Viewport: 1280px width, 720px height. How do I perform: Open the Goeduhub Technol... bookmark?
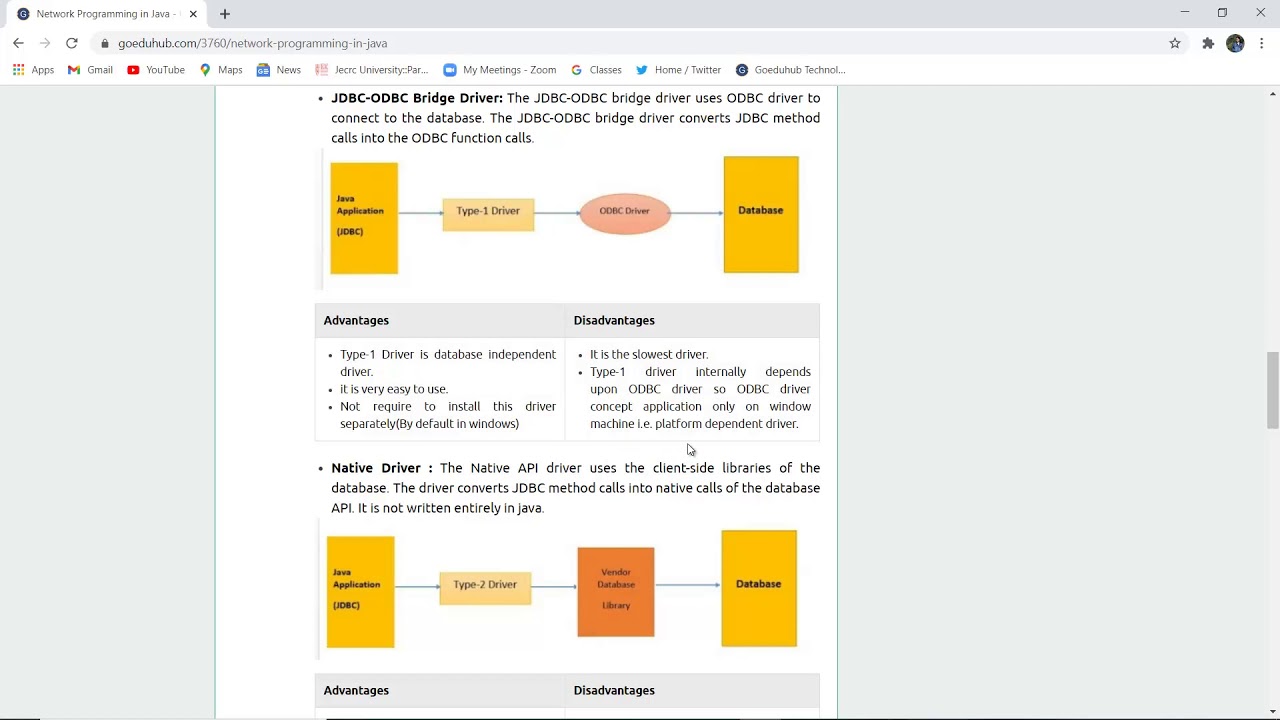tap(791, 70)
